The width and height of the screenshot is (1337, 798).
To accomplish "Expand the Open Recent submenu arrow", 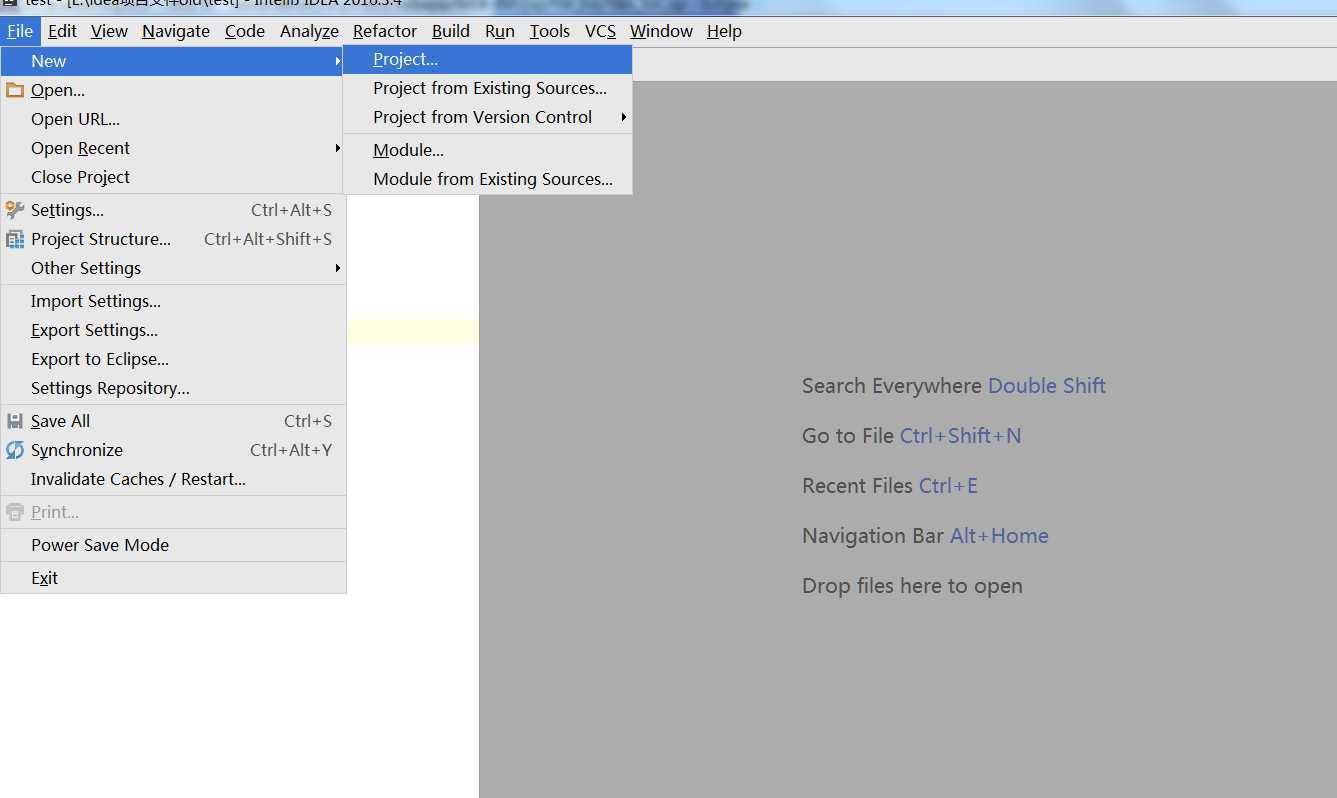I will tap(338, 148).
